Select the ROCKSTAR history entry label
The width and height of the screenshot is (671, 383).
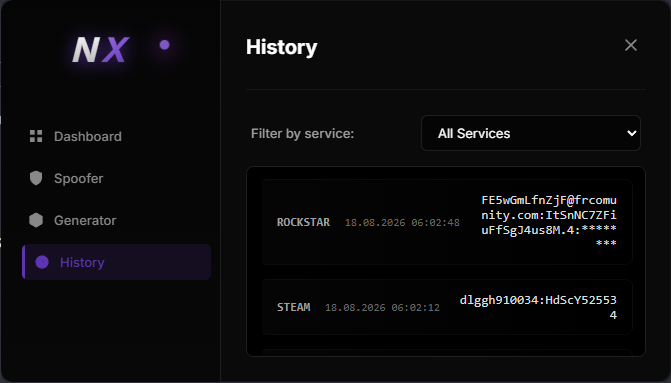[x=303, y=223]
